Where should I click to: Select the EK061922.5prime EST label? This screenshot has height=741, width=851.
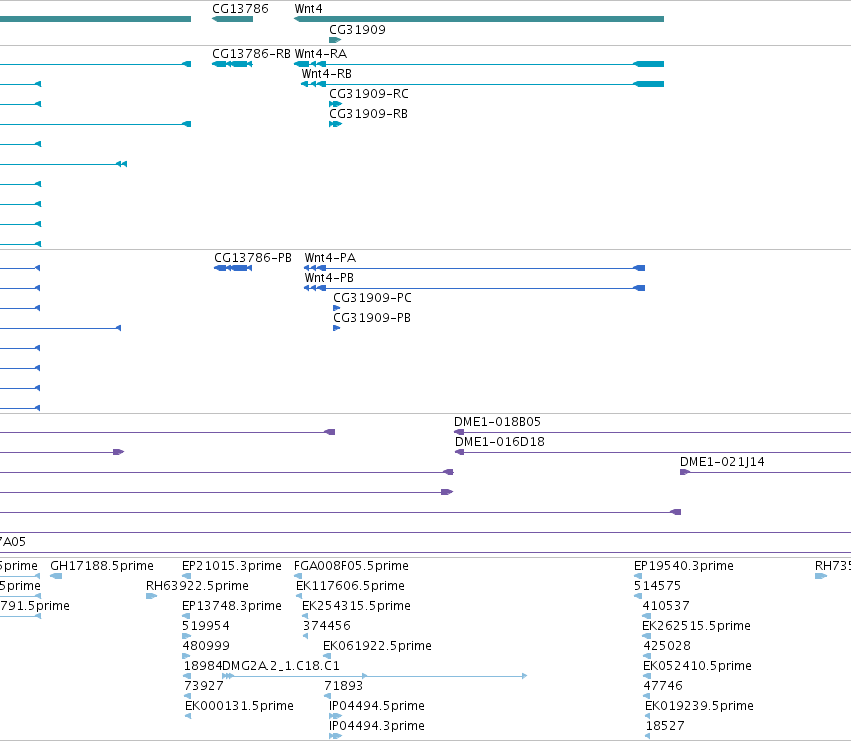(x=377, y=646)
